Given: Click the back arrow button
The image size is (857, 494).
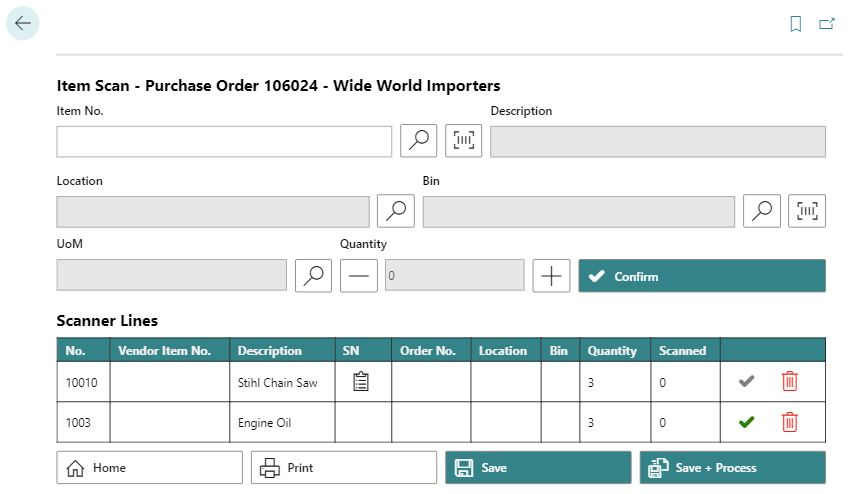Looking at the screenshot, I should click(x=23, y=23).
